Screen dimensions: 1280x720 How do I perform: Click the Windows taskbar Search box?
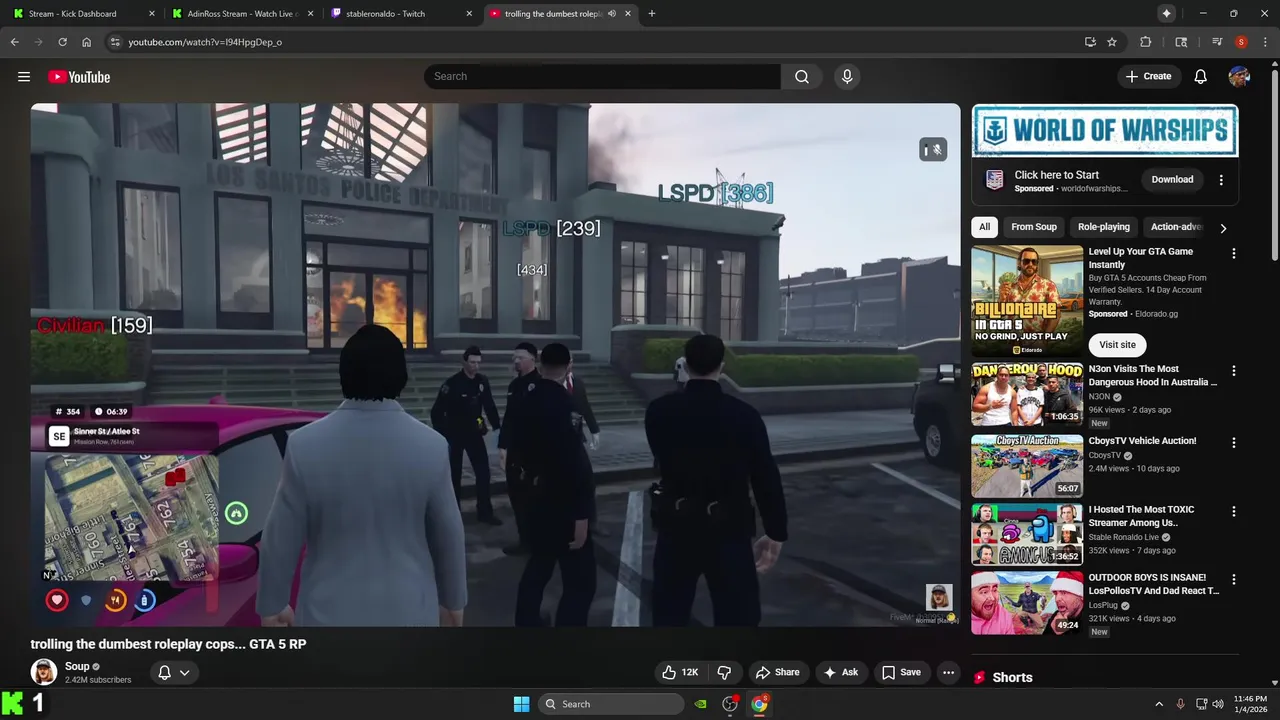pos(611,704)
